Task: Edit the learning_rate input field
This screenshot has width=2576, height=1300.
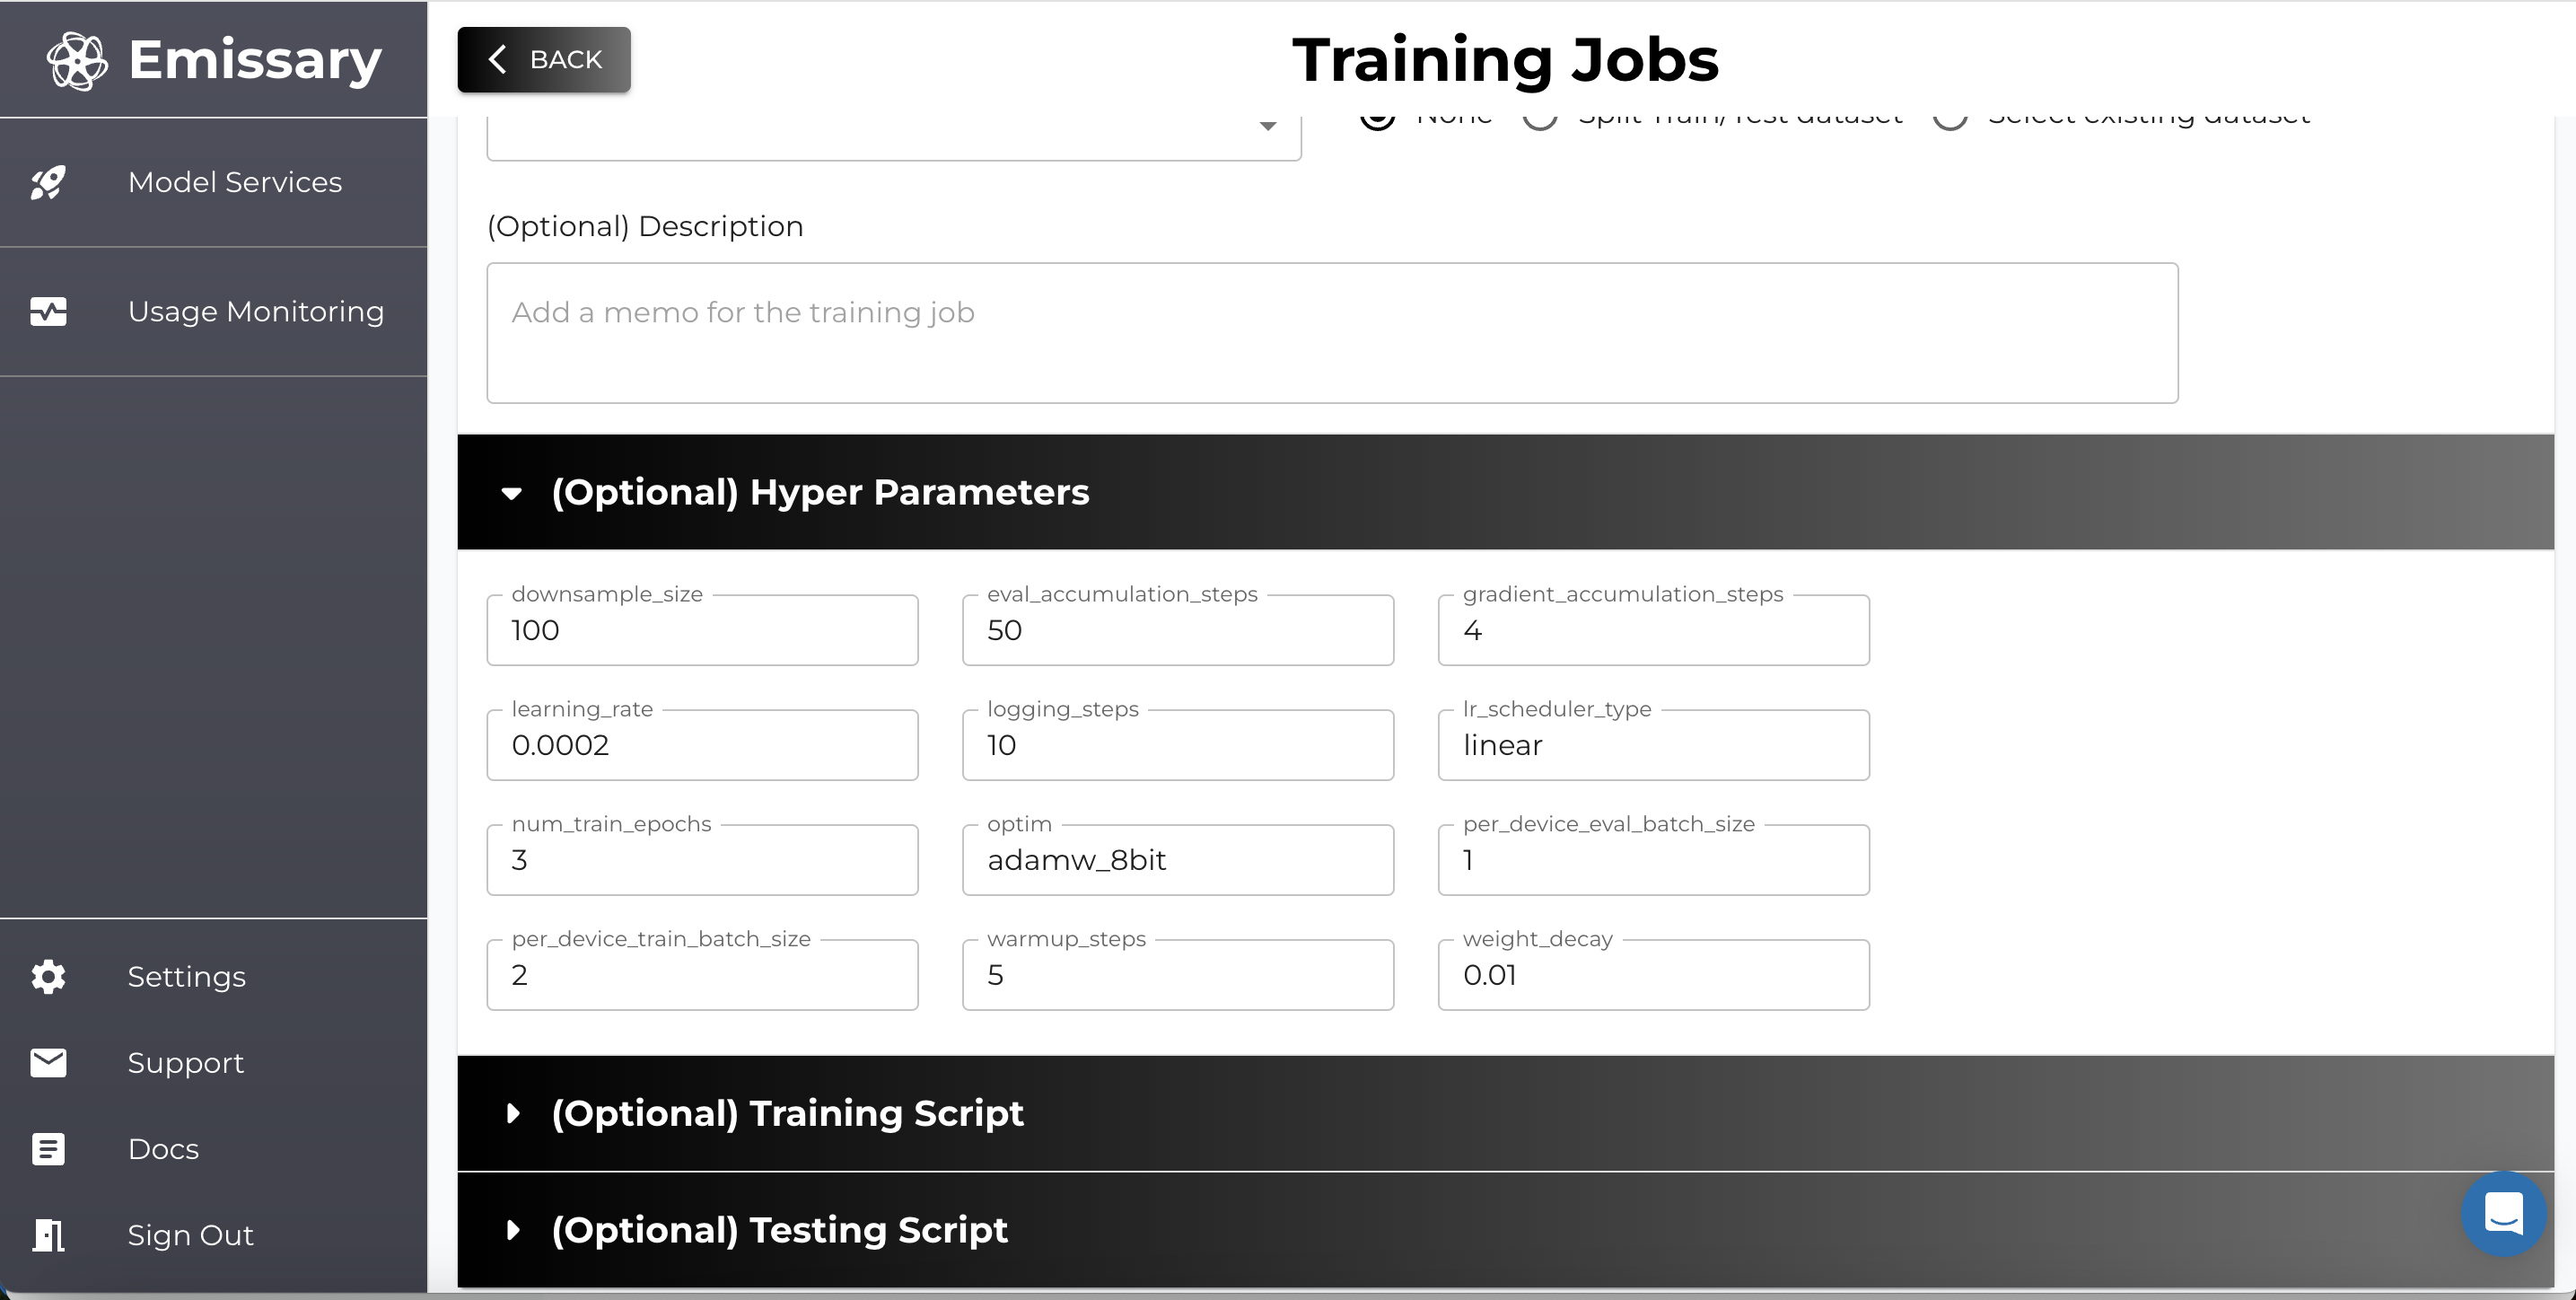Action: [703, 744]
